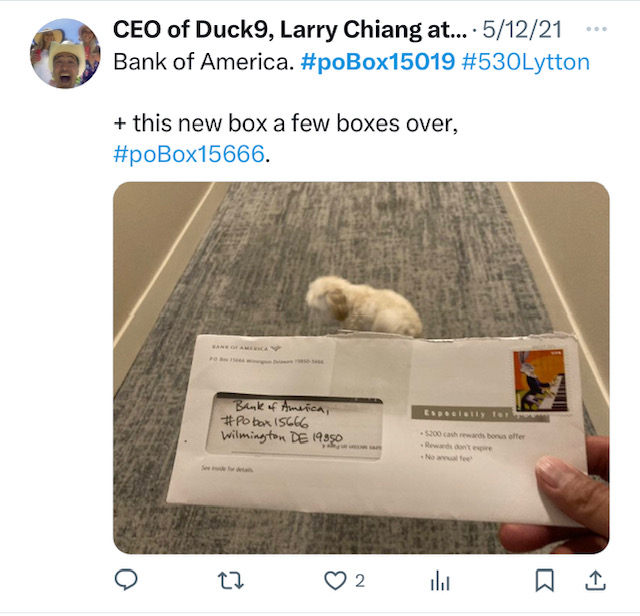
Task: Click the handwritten address window in the photo
Action: (294, 425)
